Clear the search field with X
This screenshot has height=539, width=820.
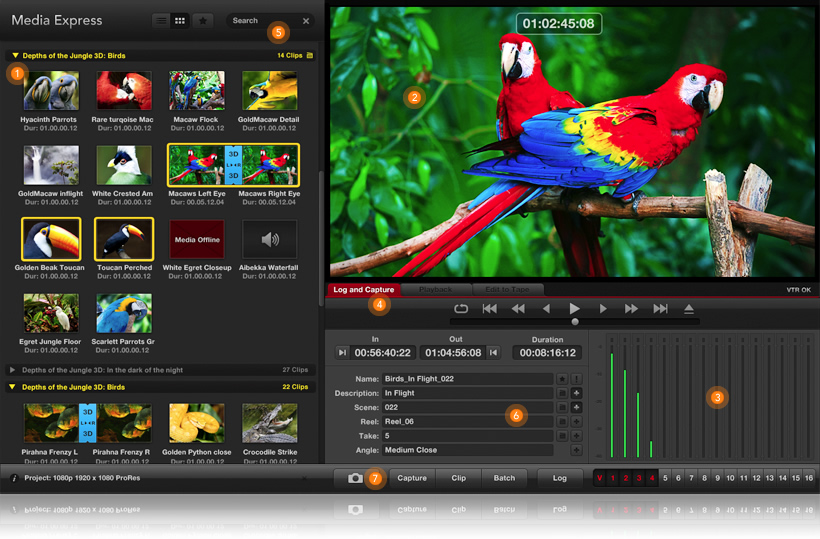(306, 21)
